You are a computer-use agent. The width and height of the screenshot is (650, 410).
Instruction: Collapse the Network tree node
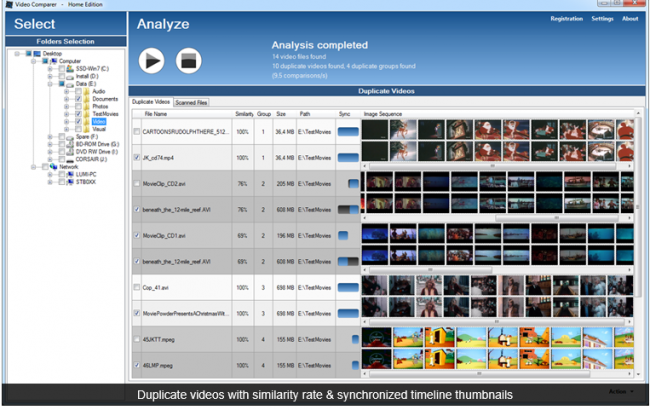(x=33, y=167)
